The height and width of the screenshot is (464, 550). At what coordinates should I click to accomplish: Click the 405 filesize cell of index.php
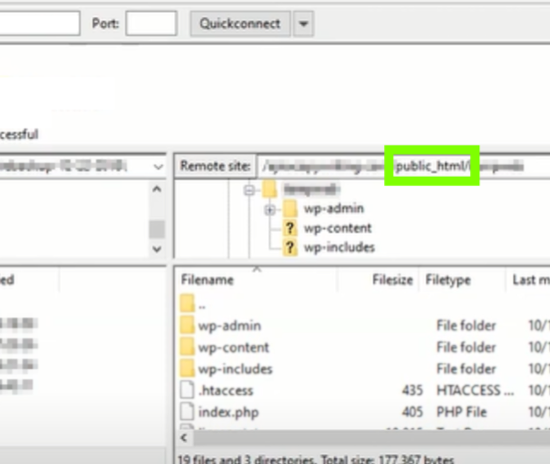412,412
